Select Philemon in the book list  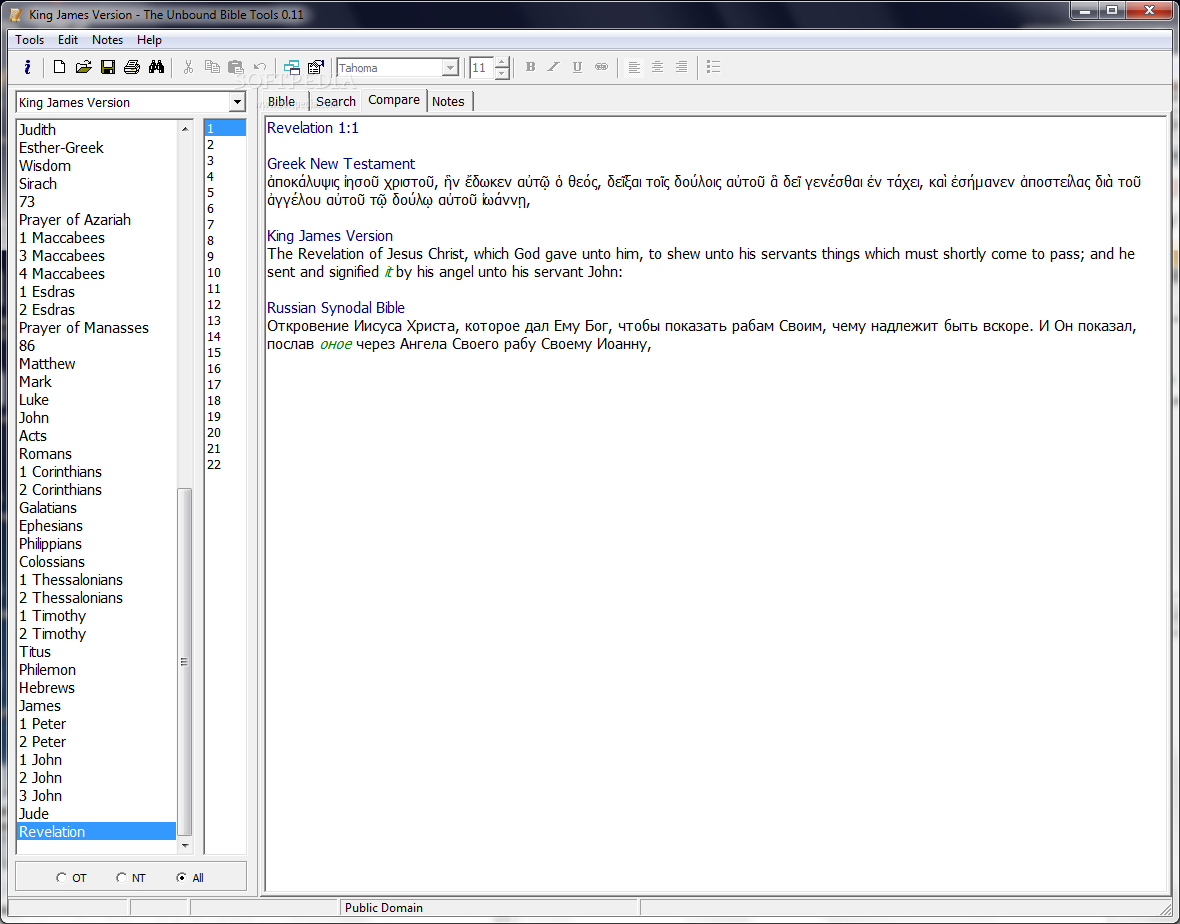[96, 670]
